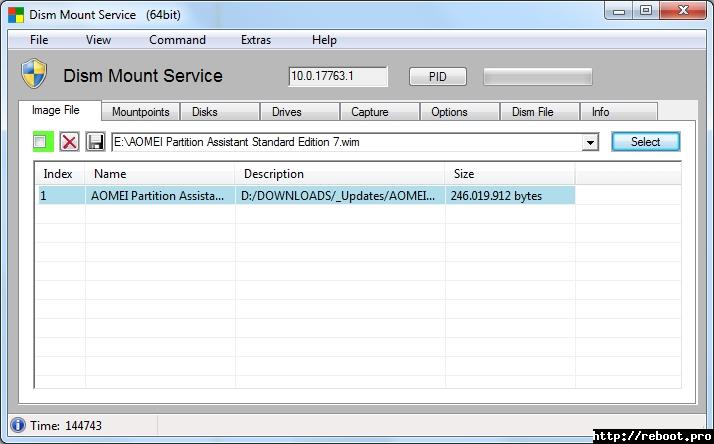Click the Windows logo icon in title bar
Image resolution: width=714 pixels, height=444 pixels.
[16, 15]
